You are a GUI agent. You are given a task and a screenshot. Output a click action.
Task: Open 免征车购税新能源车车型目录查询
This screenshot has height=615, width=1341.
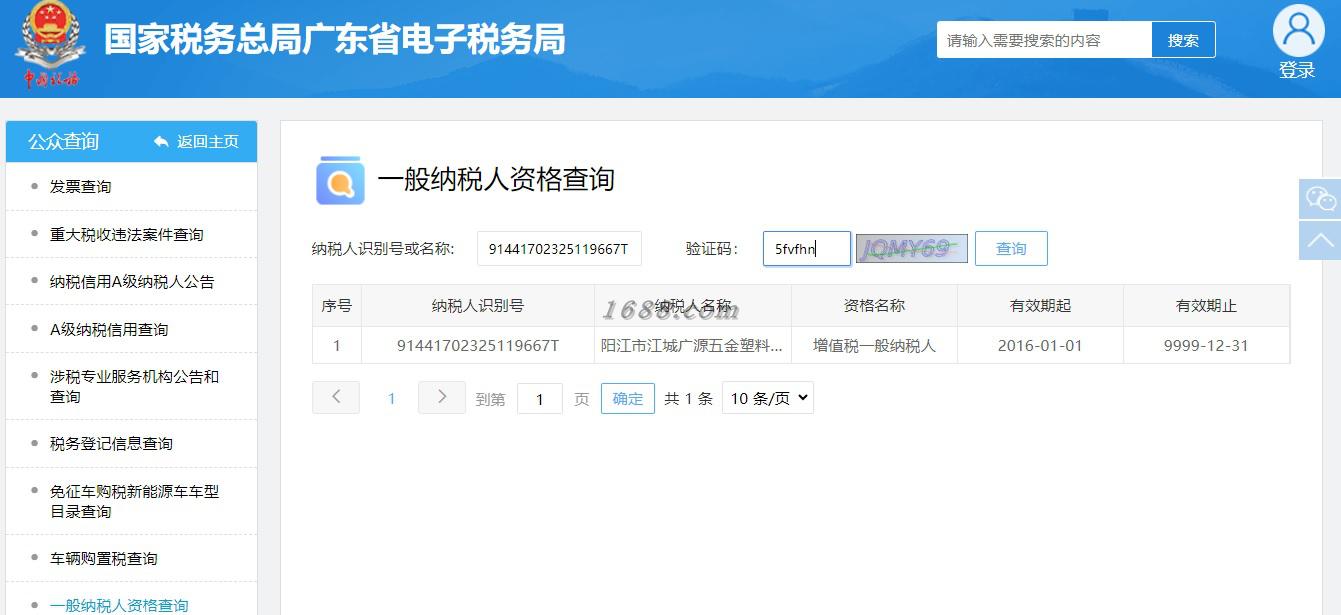click(x=134, y=502)
